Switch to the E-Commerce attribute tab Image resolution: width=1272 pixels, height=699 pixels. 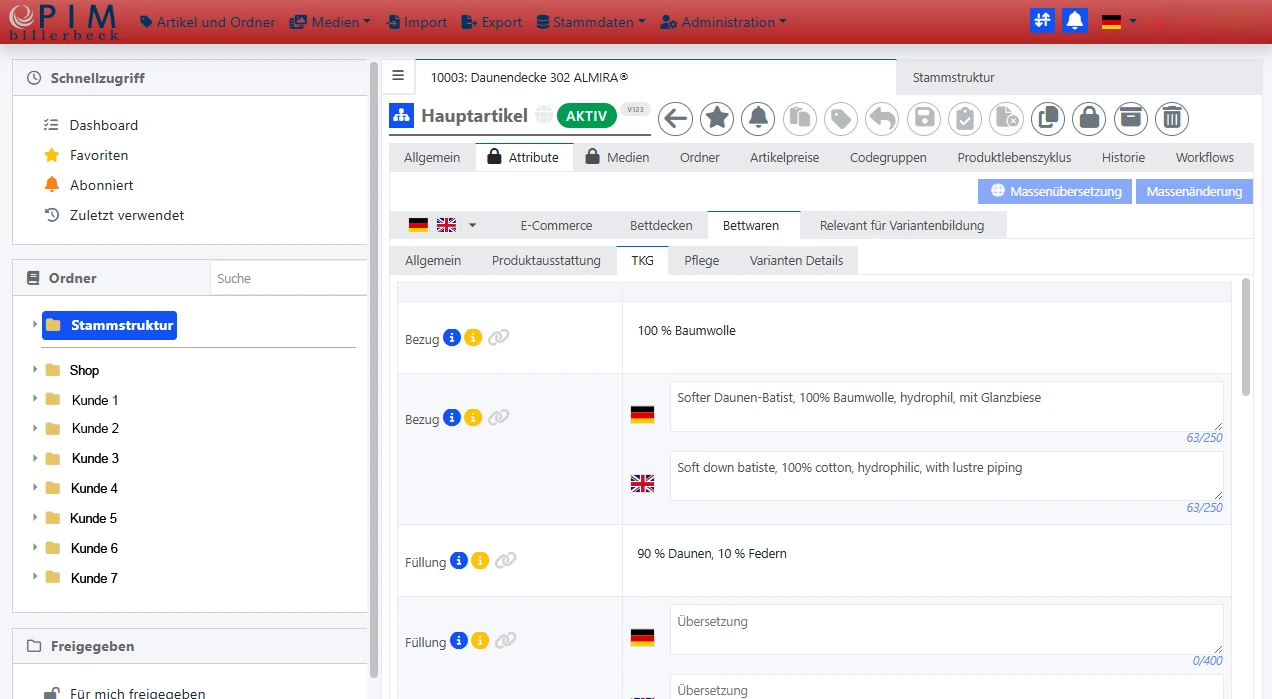coord(556,225)
